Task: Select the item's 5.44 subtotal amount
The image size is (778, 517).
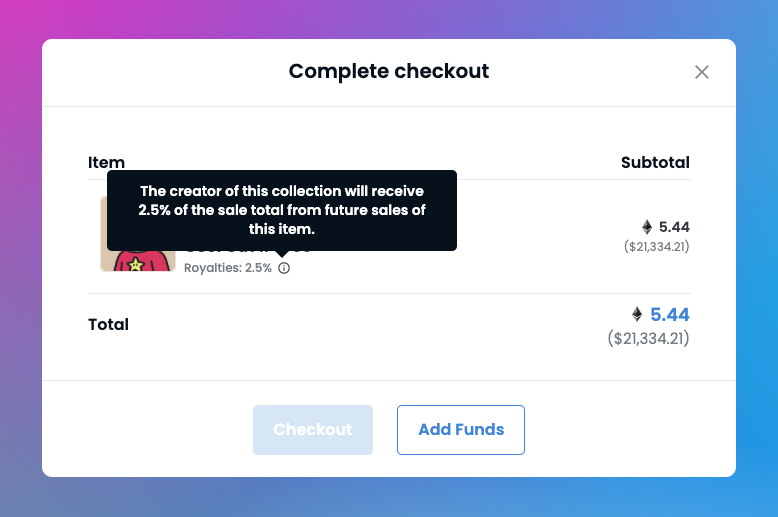Action: (674, 227)
